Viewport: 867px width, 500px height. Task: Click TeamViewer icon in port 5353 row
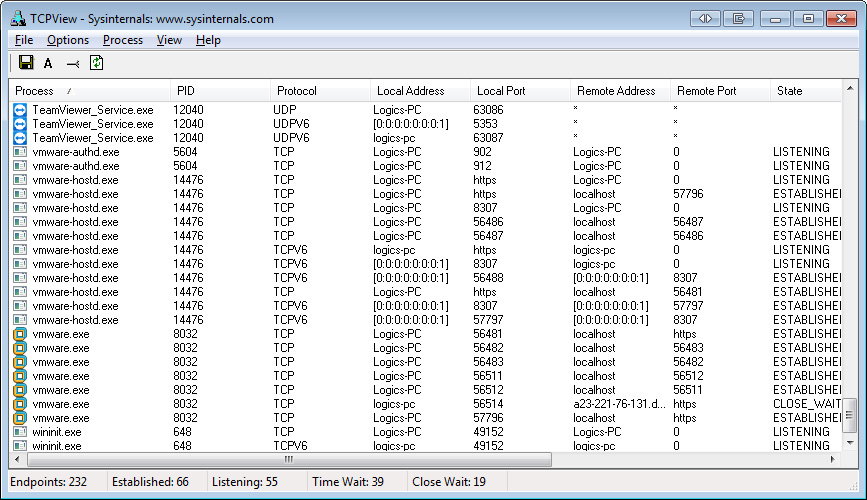tap(20, 123)
